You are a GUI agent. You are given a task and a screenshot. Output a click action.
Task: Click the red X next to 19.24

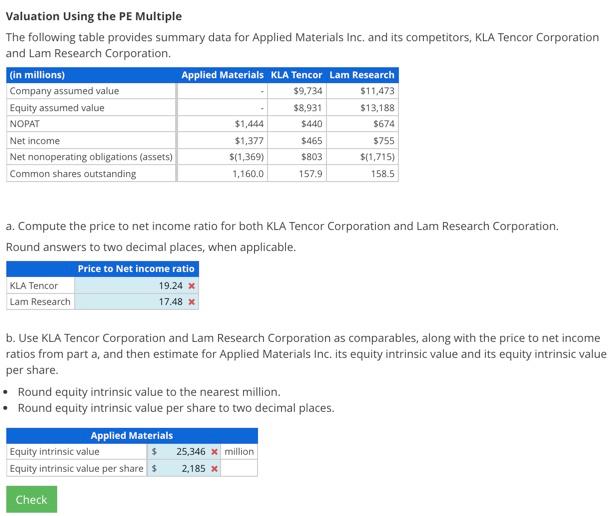coord(191,286)
